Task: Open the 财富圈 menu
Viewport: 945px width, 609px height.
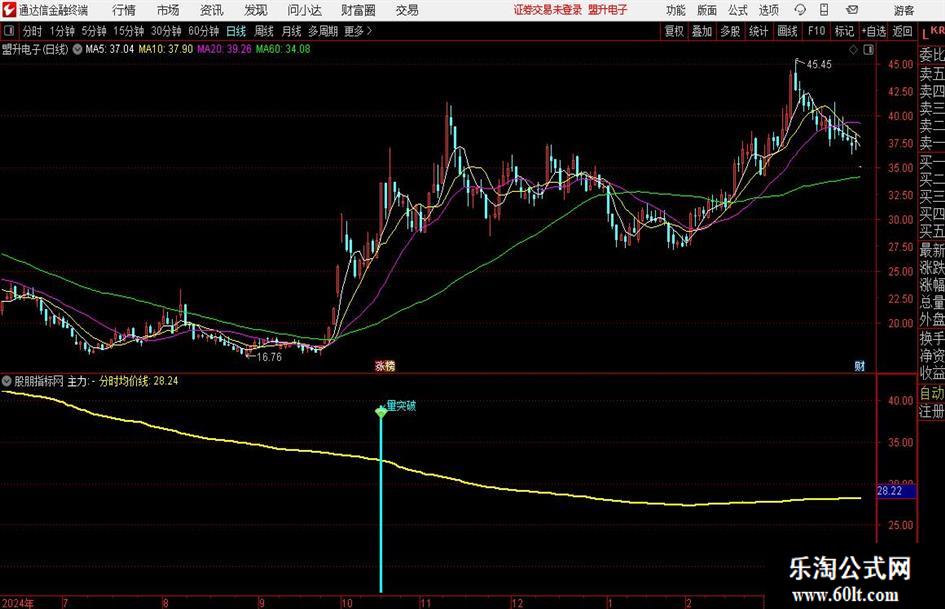Action: pyautogui.click(x=358, y=10)
